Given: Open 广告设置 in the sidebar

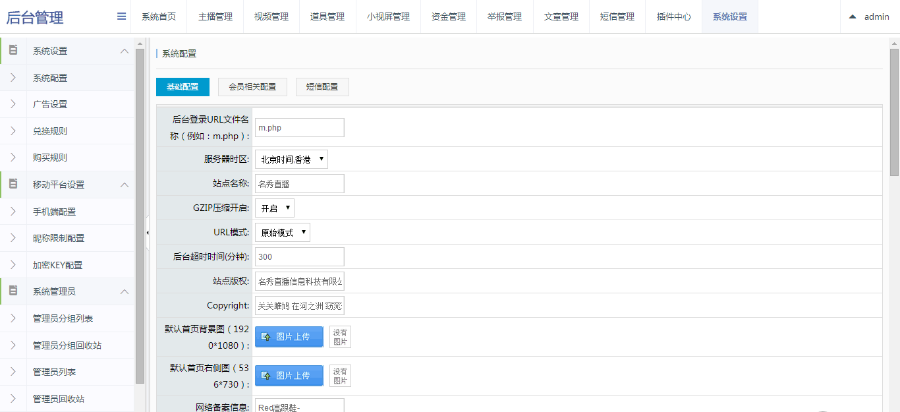Looking at the screenshot, I should coord(50,104).
